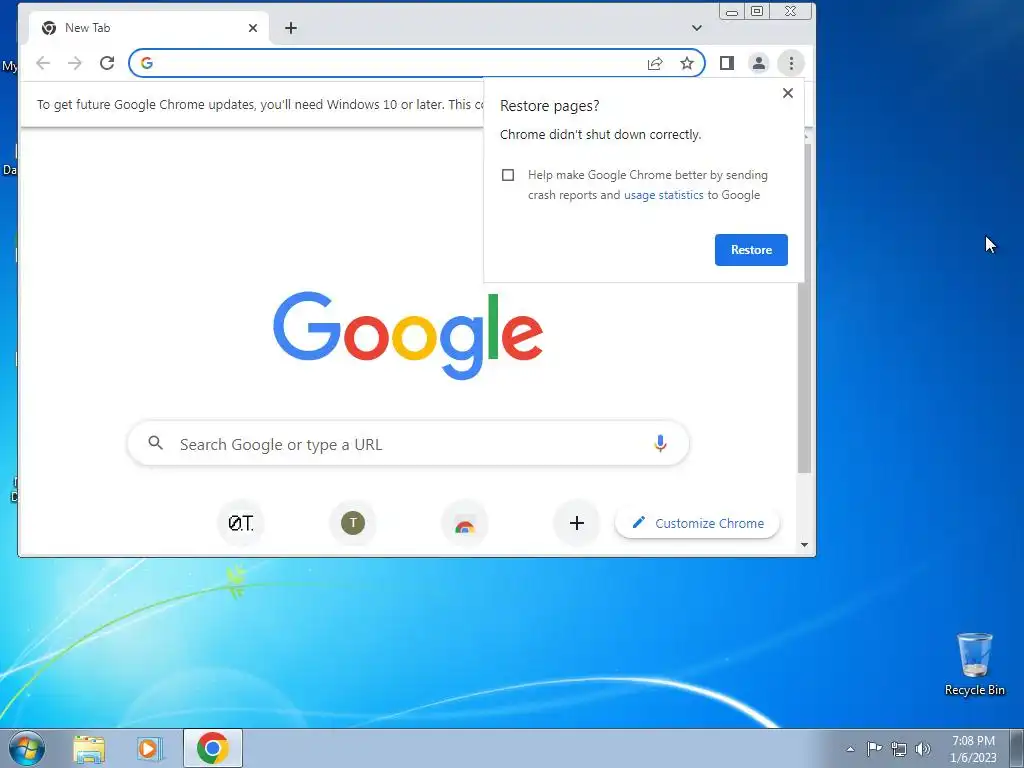Click Customize Chrome button
1024x768 pixels.
point(697,524)
